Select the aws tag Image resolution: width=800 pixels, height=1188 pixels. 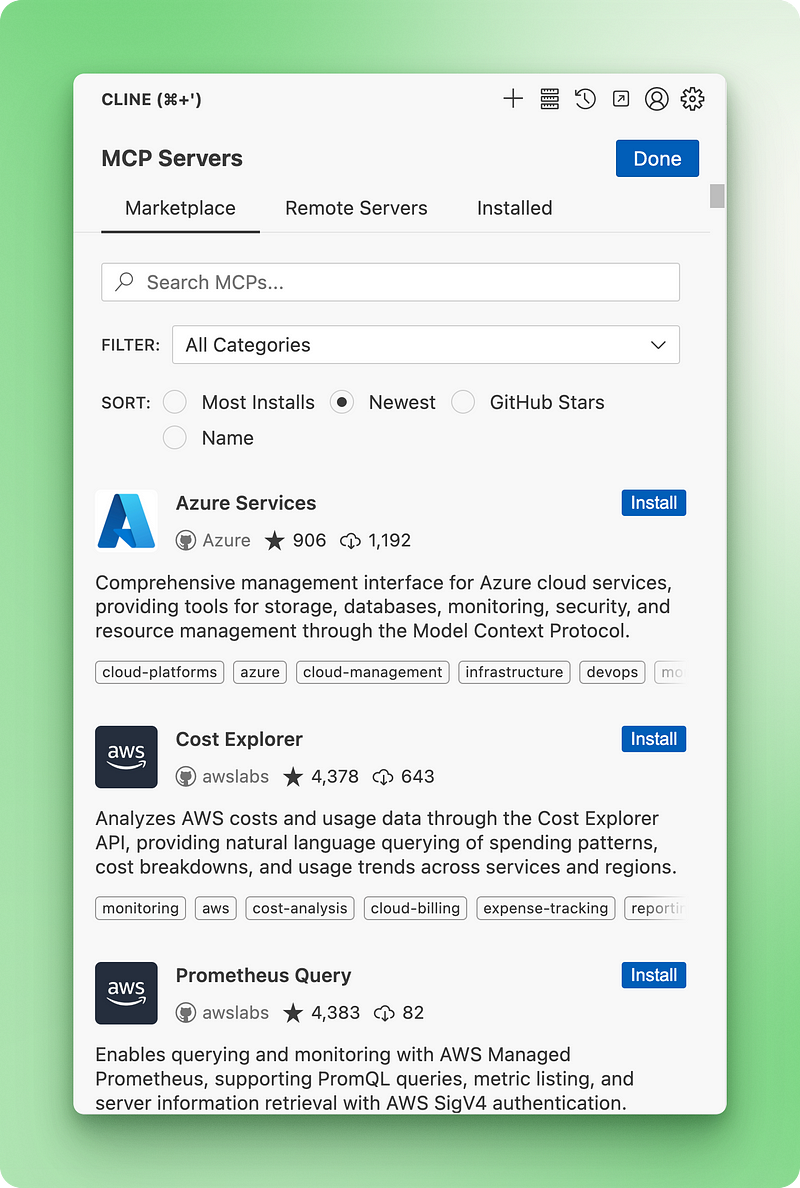pos(216,908)
